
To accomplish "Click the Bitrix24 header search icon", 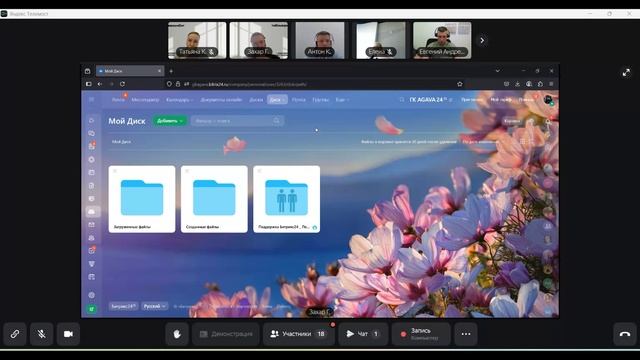I will point(402,100).
